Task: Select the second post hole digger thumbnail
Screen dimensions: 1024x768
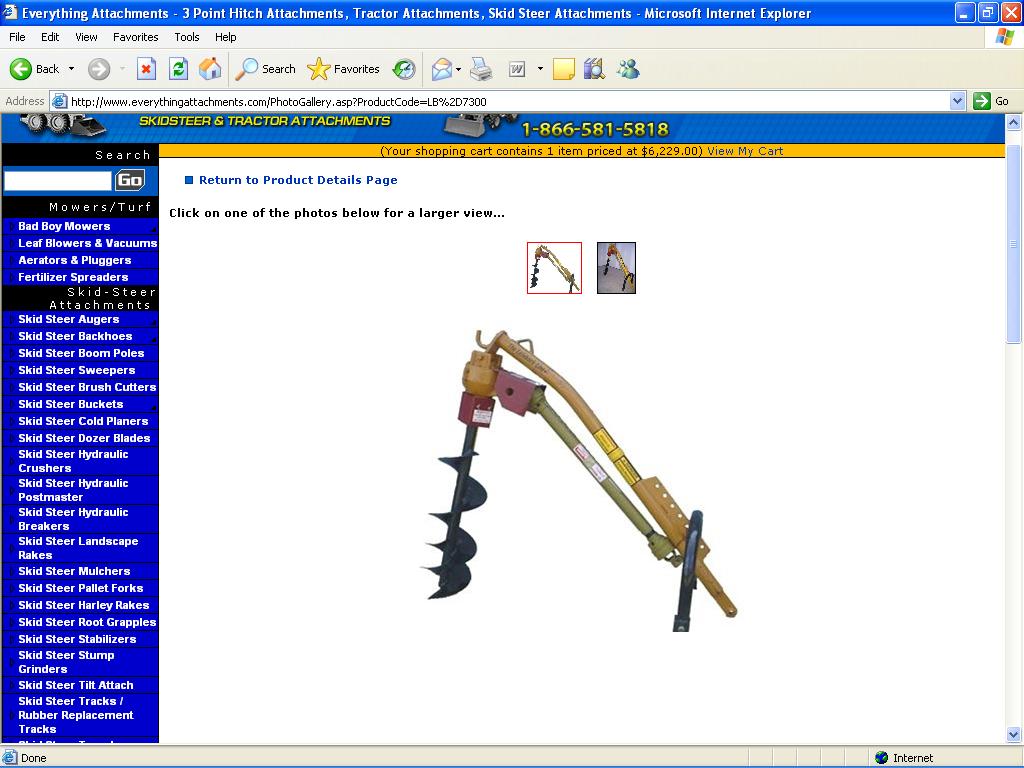Action: (x=616, y=268)
